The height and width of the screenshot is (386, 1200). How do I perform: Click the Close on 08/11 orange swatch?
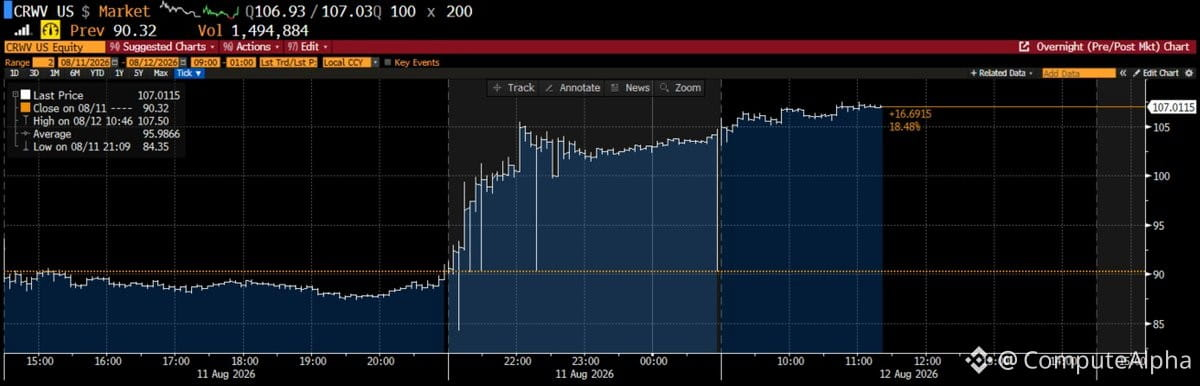coord(25,108)
